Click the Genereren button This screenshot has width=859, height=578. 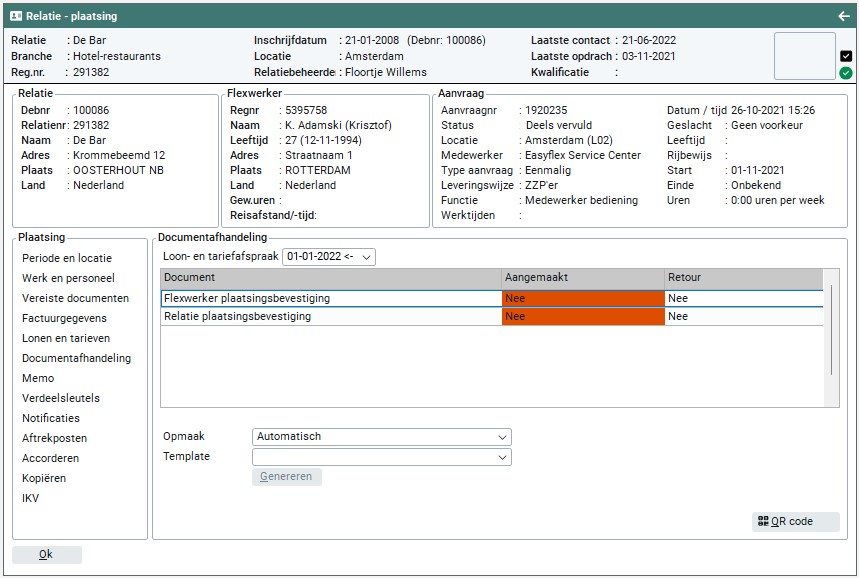click(287, 477)
